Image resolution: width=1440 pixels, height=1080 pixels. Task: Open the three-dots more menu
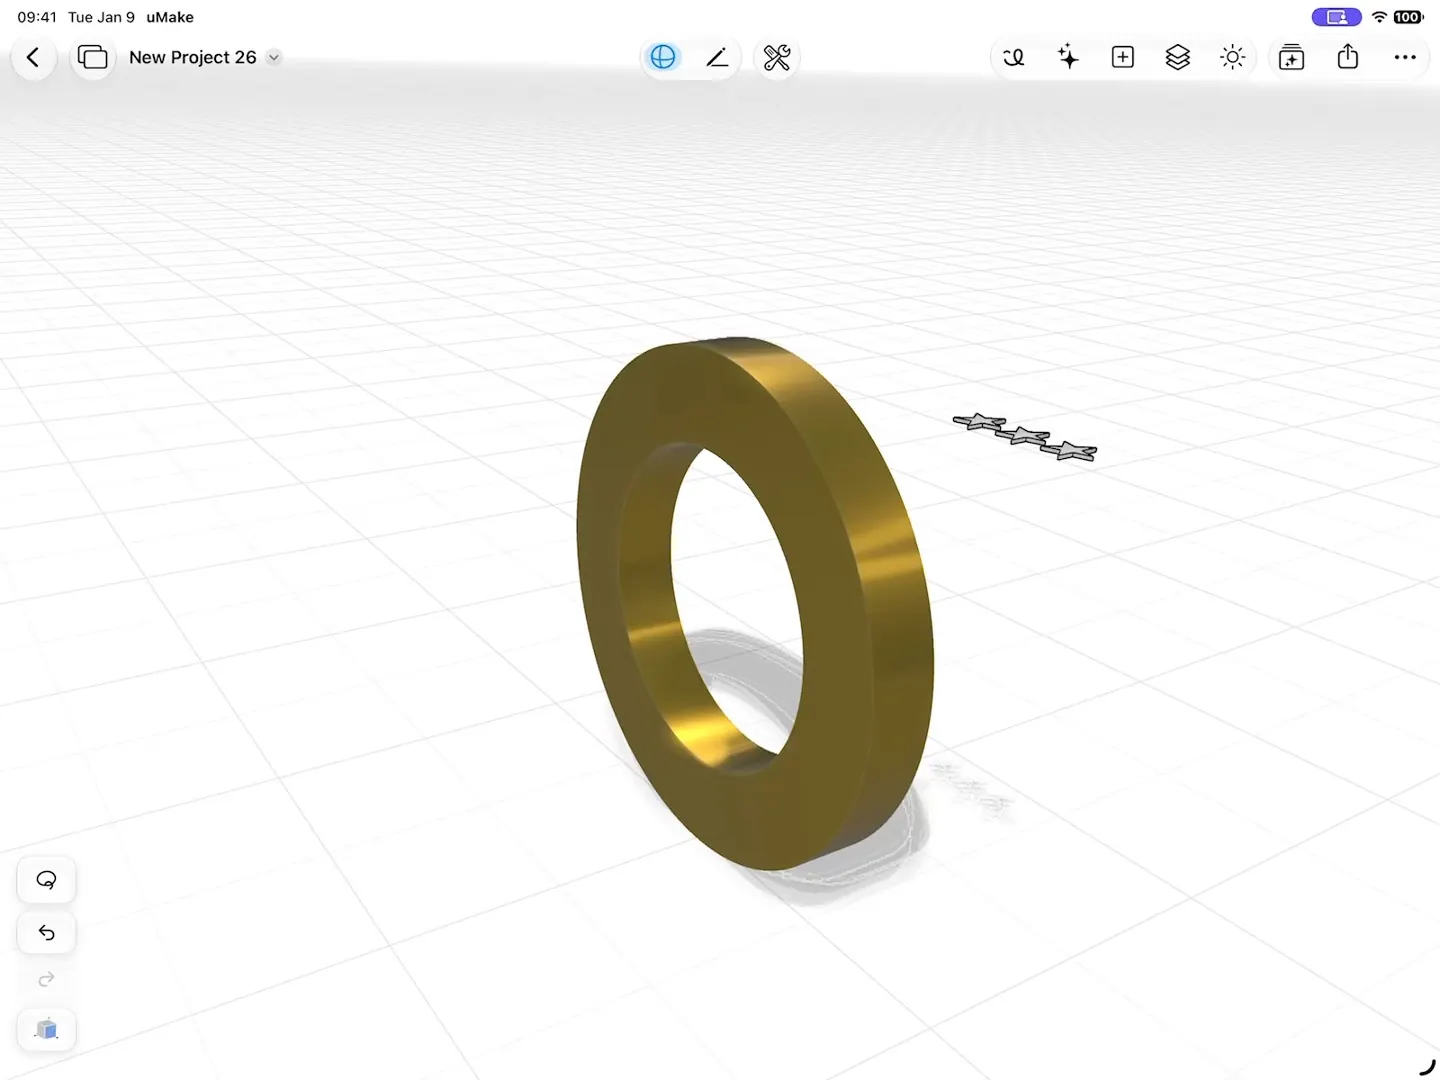point(1405,57)
